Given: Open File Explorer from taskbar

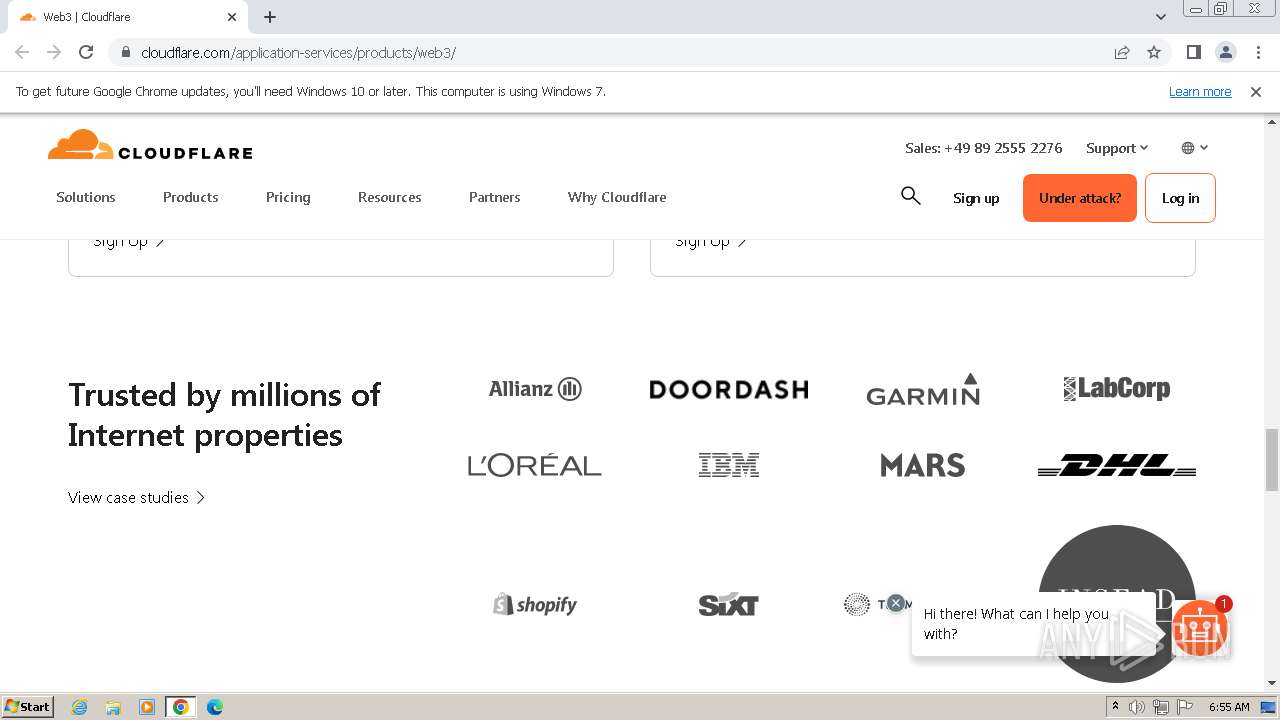Looking at the screenshot, I should 113,707.
